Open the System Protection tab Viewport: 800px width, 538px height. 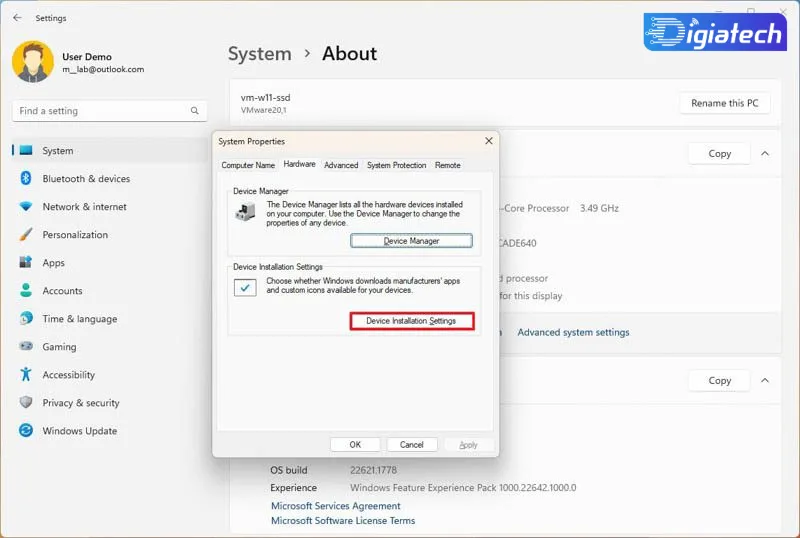coord(396,165)
